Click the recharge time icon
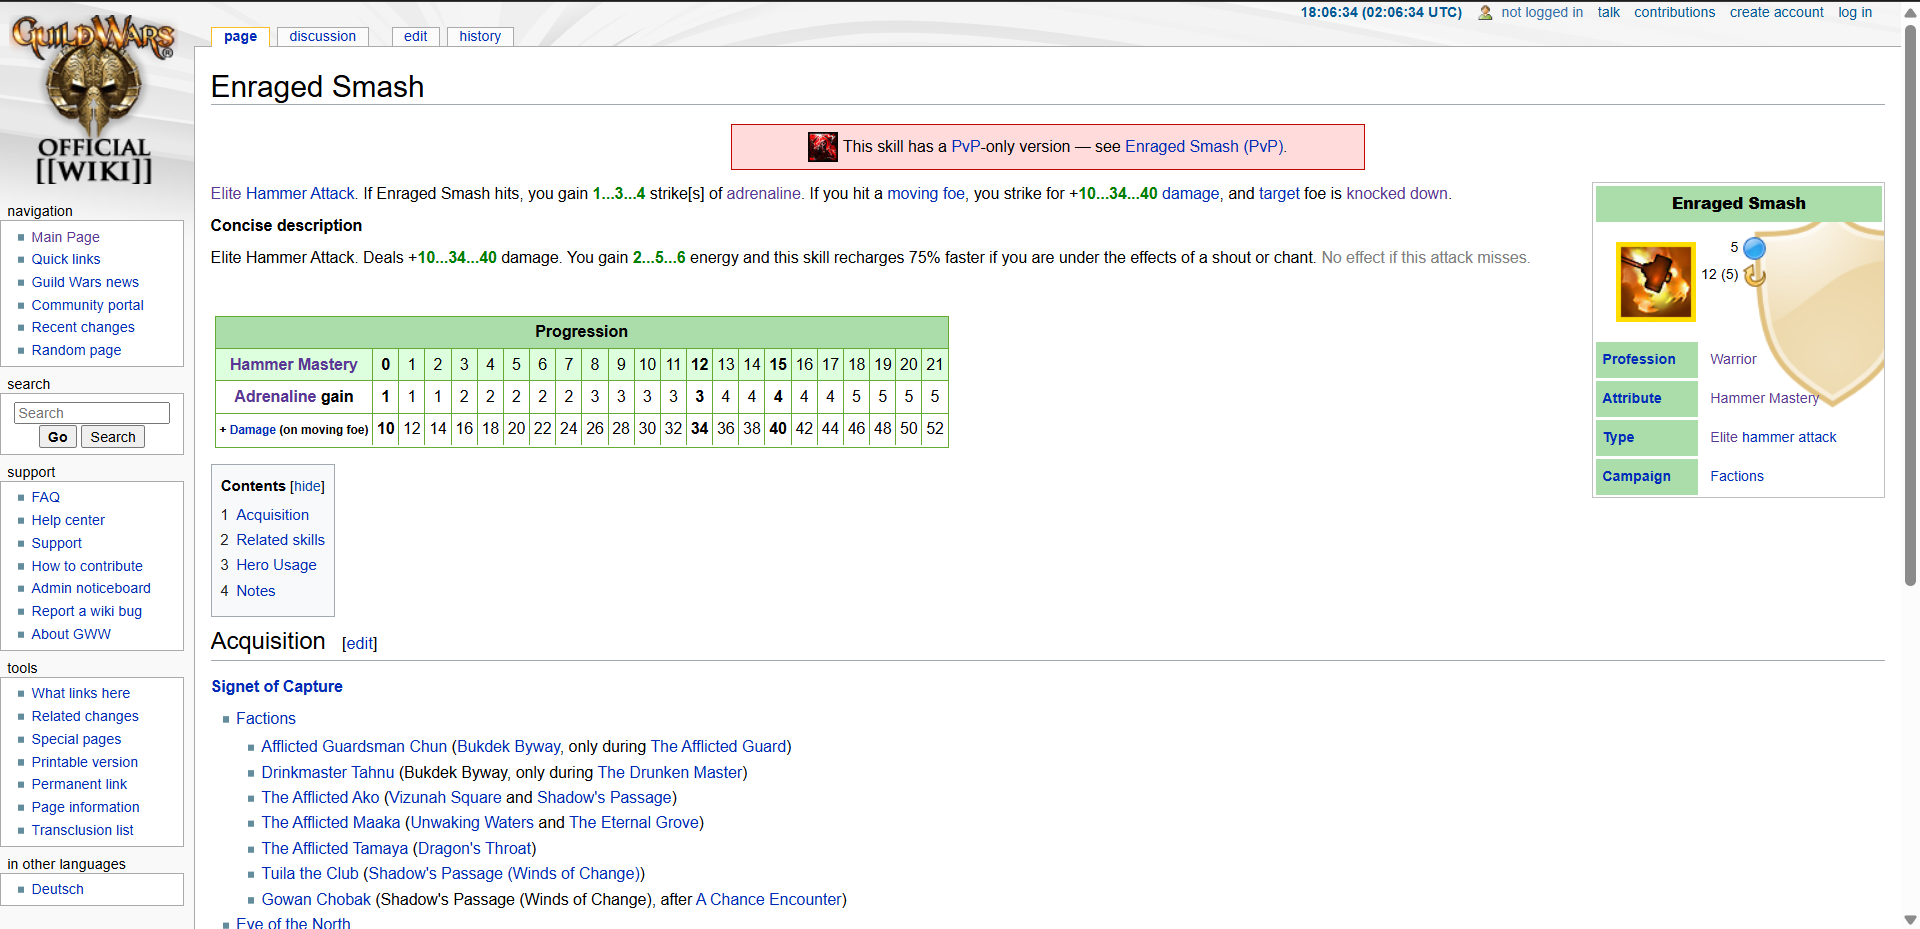1920x929 pixels. pyautogui.click(x=1755, y=274)
